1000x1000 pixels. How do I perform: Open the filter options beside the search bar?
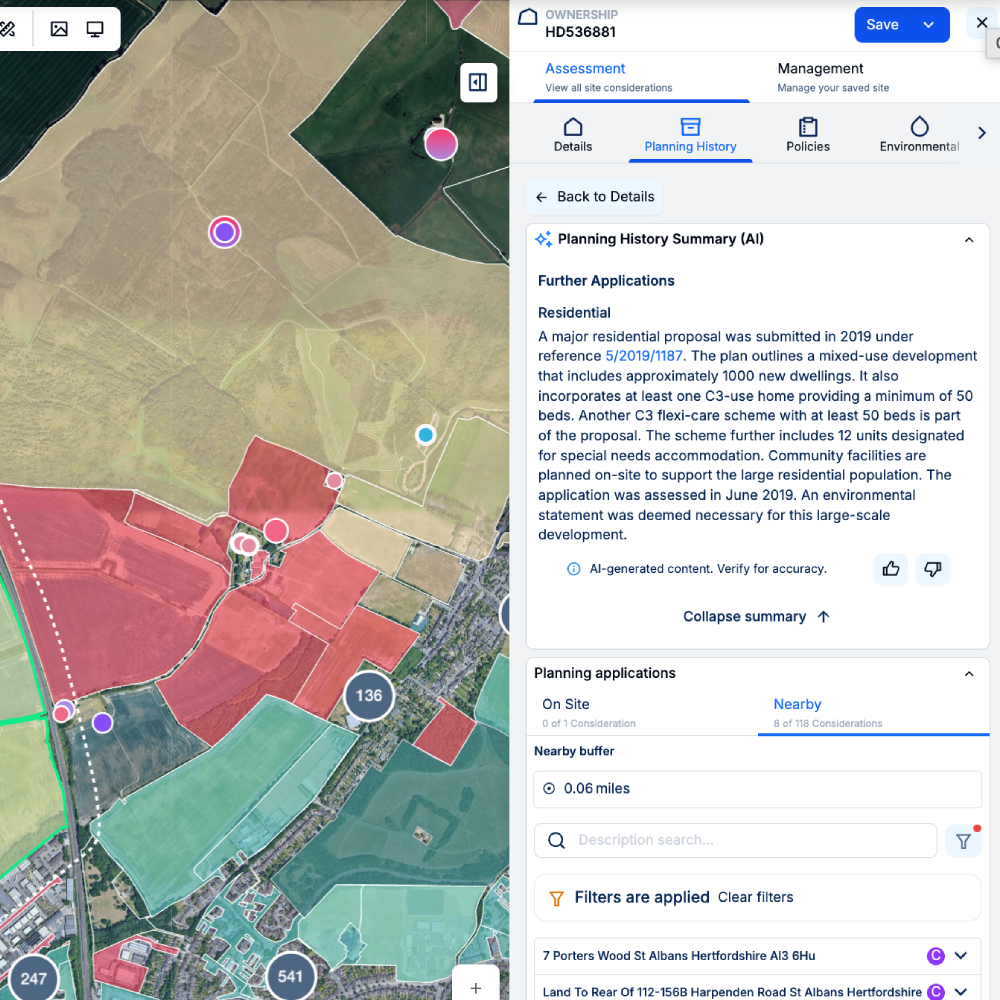pos(962,840)
